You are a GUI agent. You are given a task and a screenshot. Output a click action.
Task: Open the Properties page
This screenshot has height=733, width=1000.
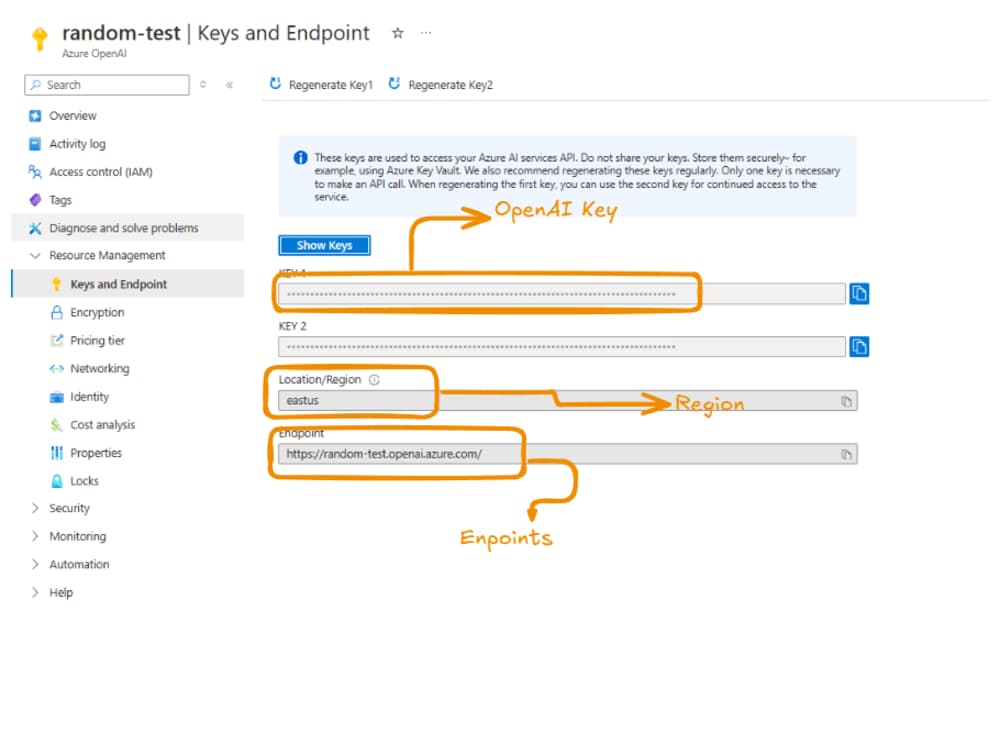(x=96, y=452)
